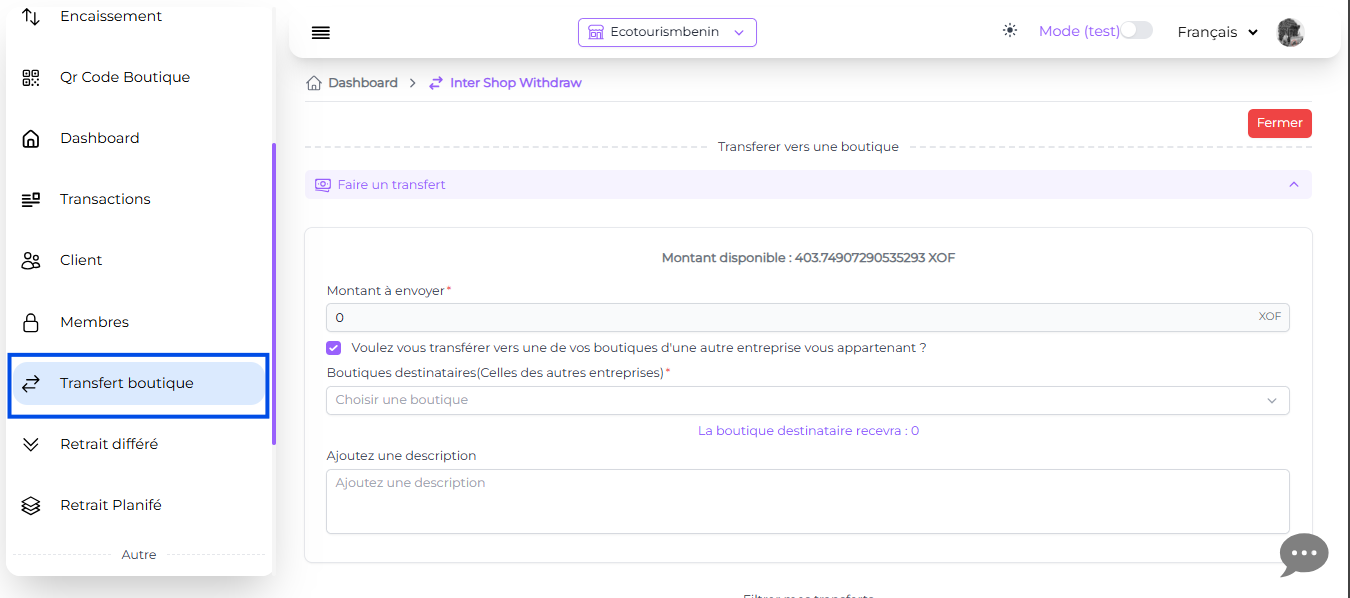Image resolution: width=1350 pixels, height=598 pixels.
Task: Uncheck the transfer to other company checkbox
Action: (x=334, y=348)
